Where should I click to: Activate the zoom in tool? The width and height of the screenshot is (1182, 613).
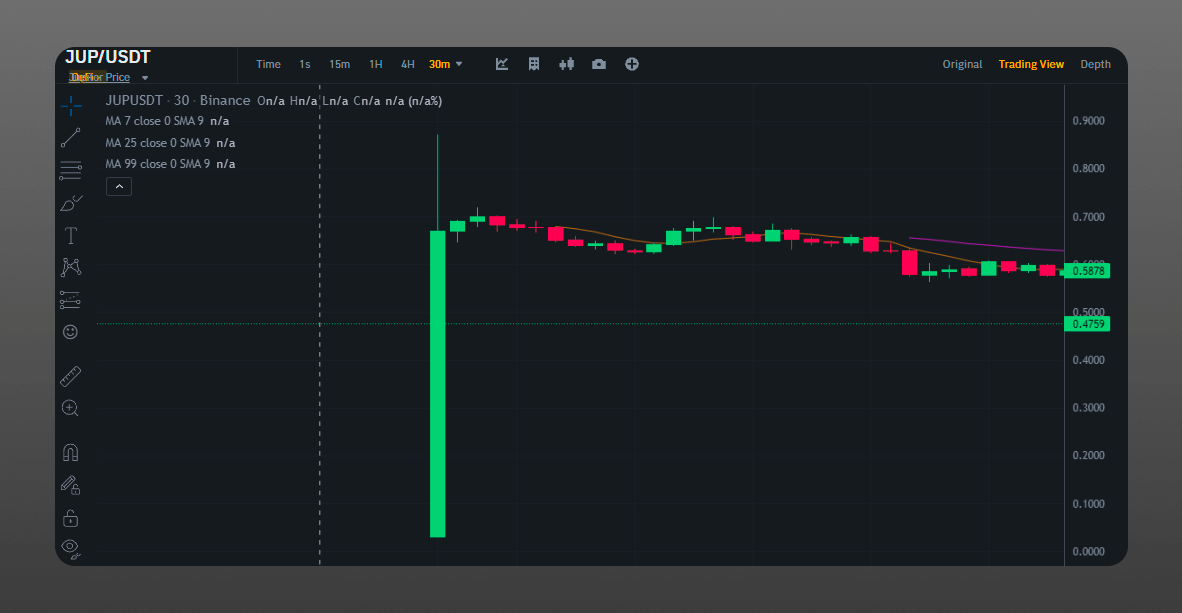click(x=71, y=408)
